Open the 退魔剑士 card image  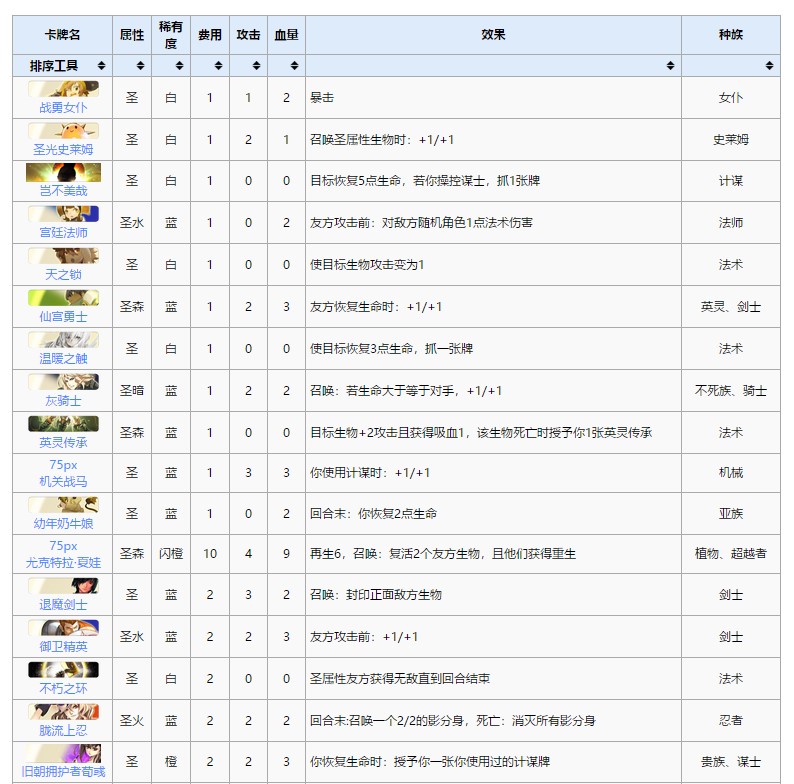click(63, 586)
